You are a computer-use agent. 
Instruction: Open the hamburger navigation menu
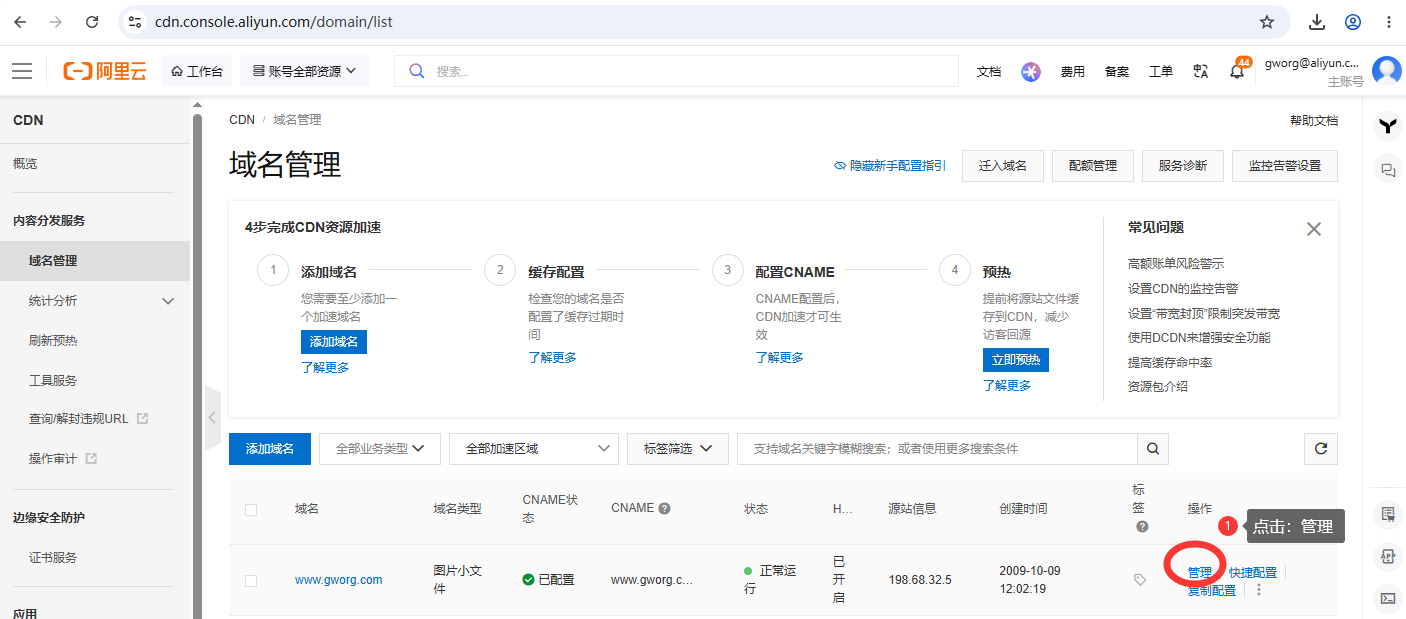click(x=22, y=71)
